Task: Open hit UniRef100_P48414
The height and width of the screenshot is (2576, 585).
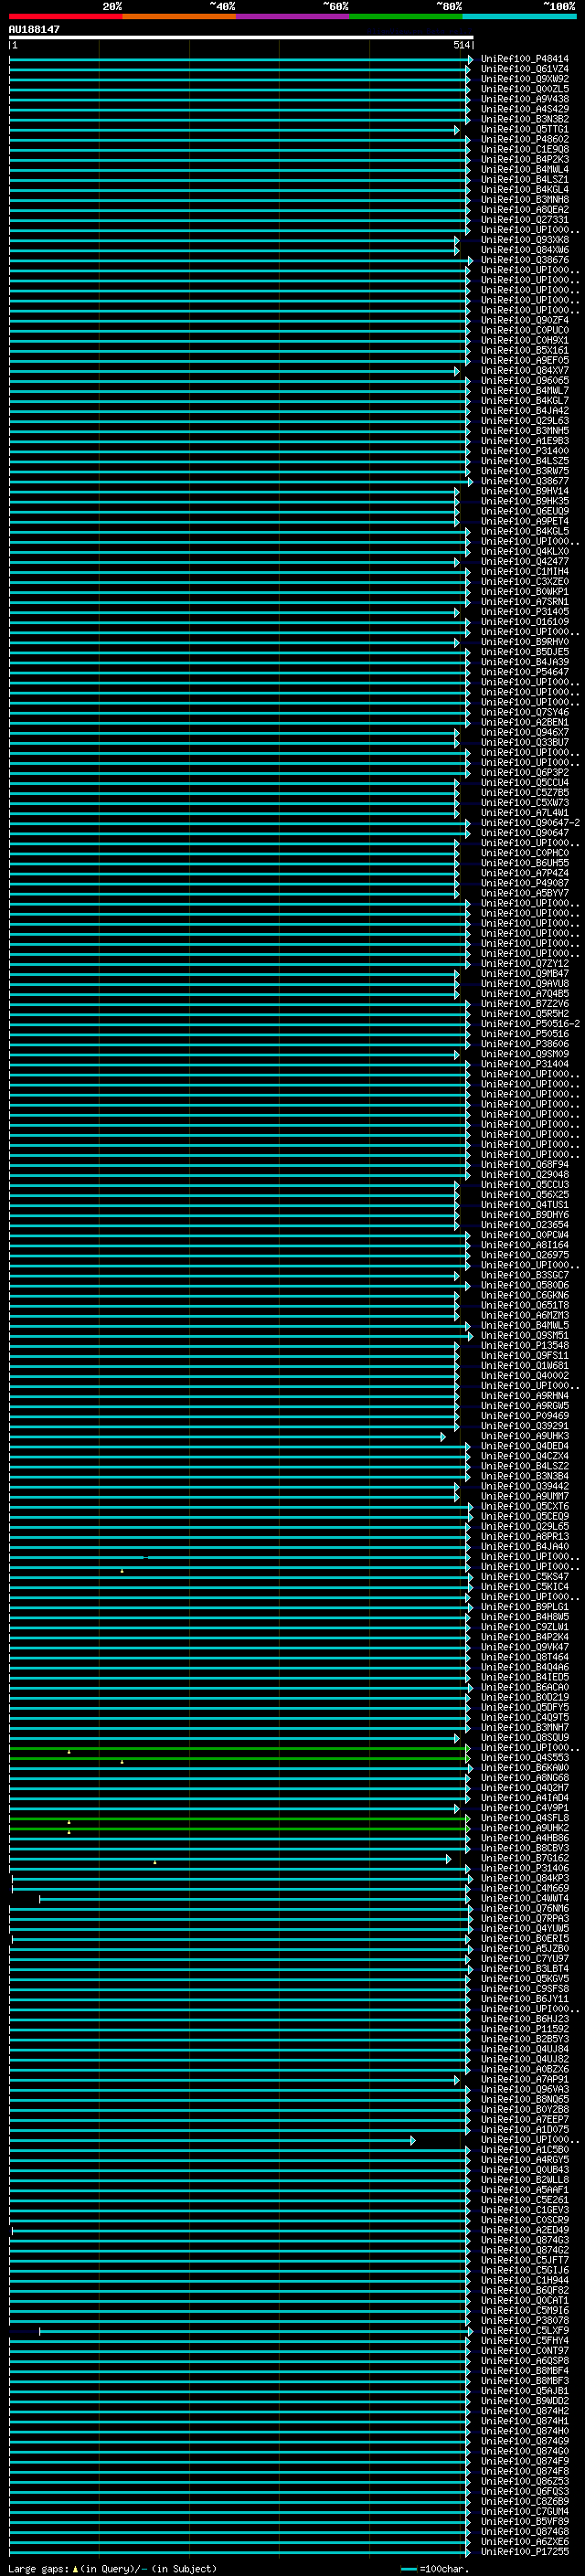Action: coord(525,59)
